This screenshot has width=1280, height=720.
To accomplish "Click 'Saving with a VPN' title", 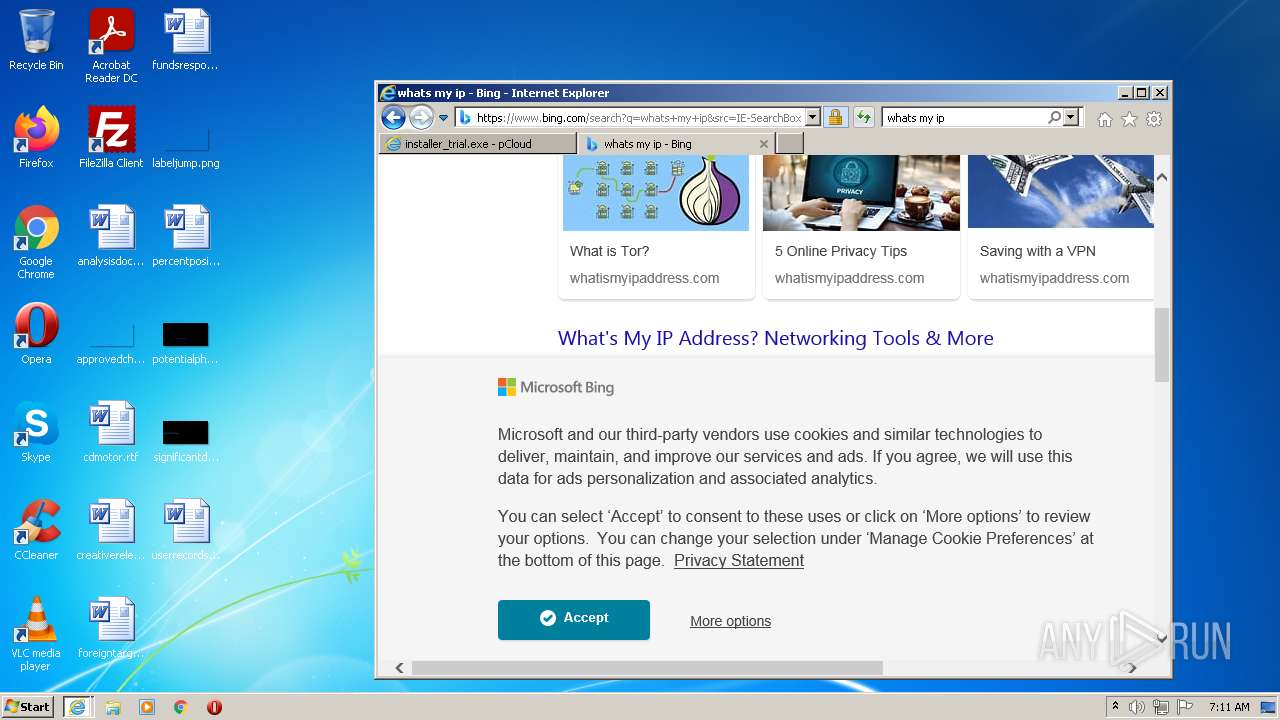I will coord(1037,251).
